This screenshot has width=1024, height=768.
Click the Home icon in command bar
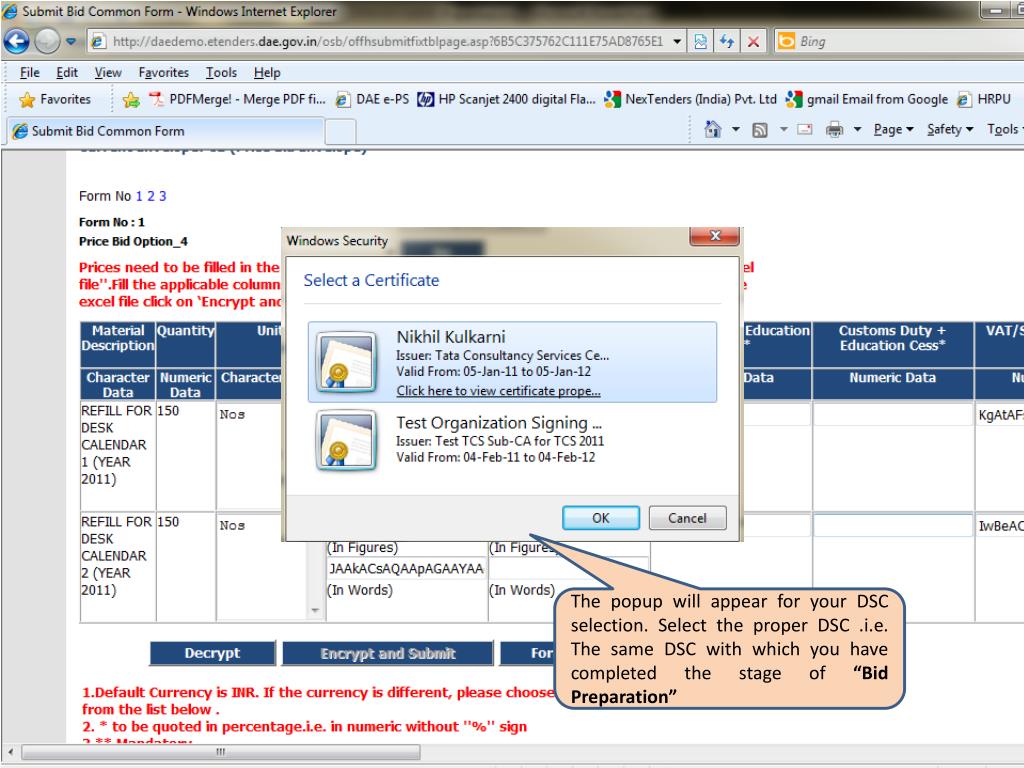coord(712,129)
